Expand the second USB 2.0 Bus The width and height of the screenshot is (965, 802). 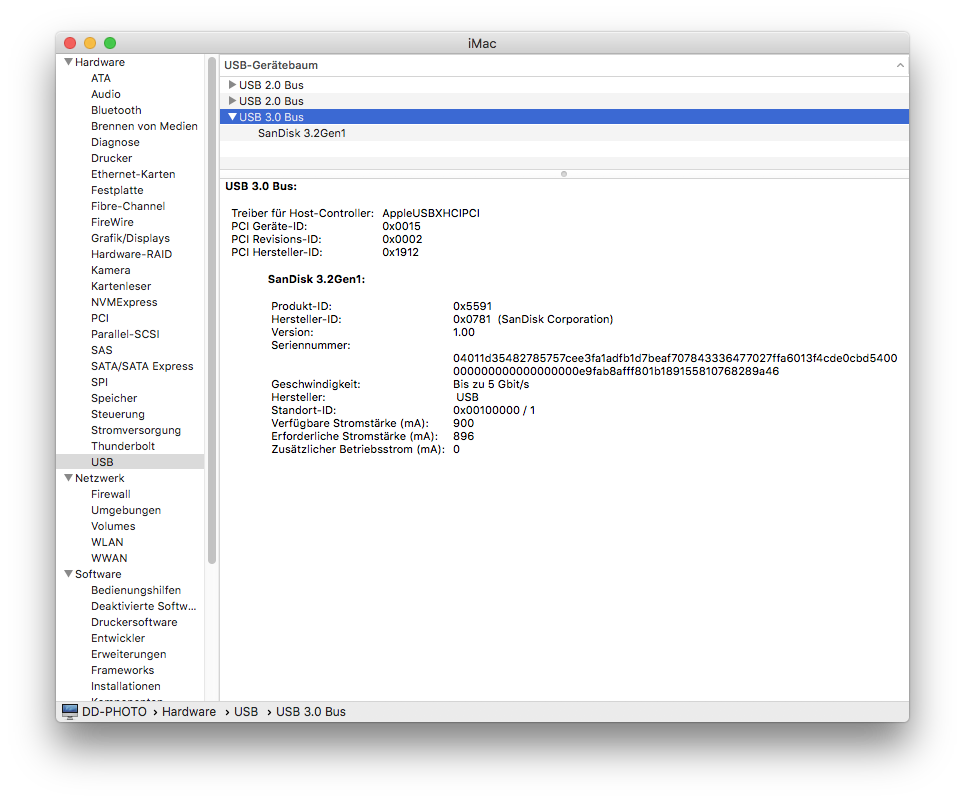coord(232,101)
